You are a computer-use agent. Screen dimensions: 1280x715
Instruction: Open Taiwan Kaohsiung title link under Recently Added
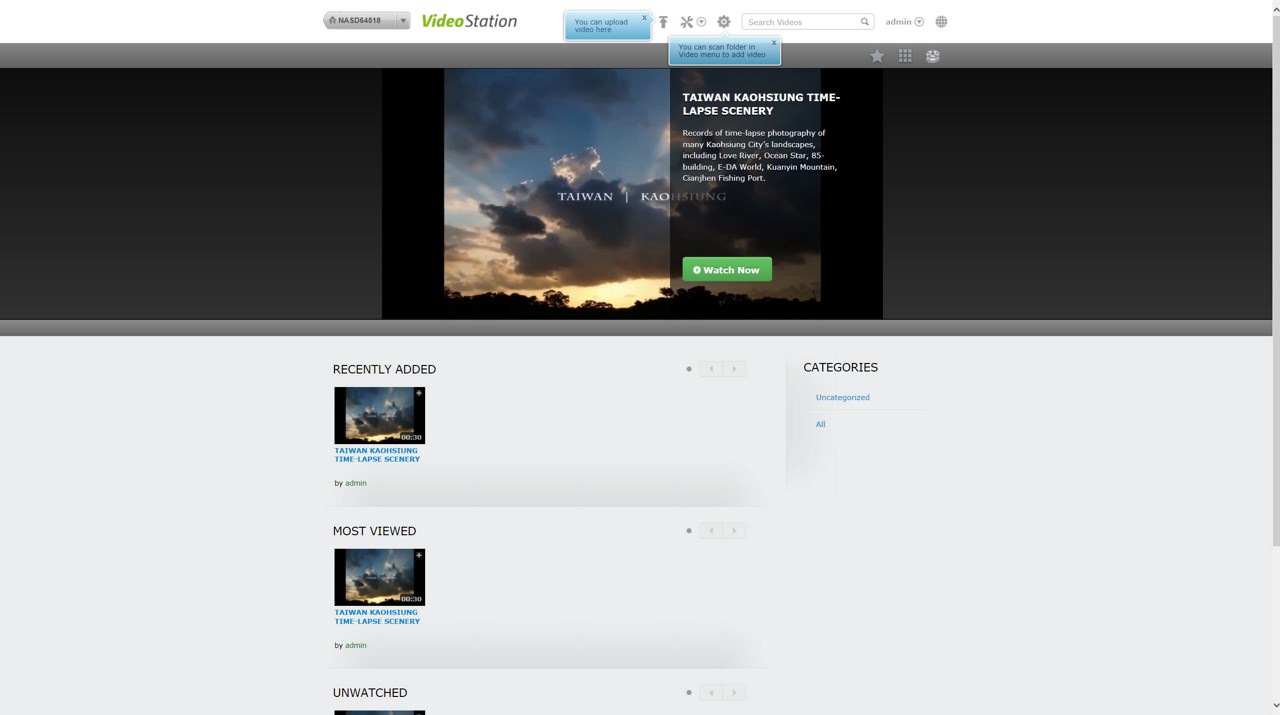point(377,455)
